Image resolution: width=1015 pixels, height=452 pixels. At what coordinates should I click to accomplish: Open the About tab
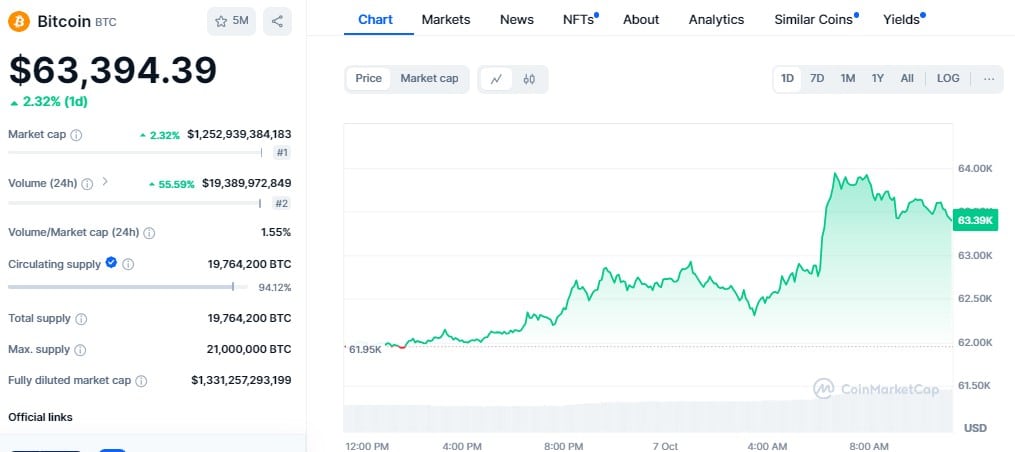(641, 19)
